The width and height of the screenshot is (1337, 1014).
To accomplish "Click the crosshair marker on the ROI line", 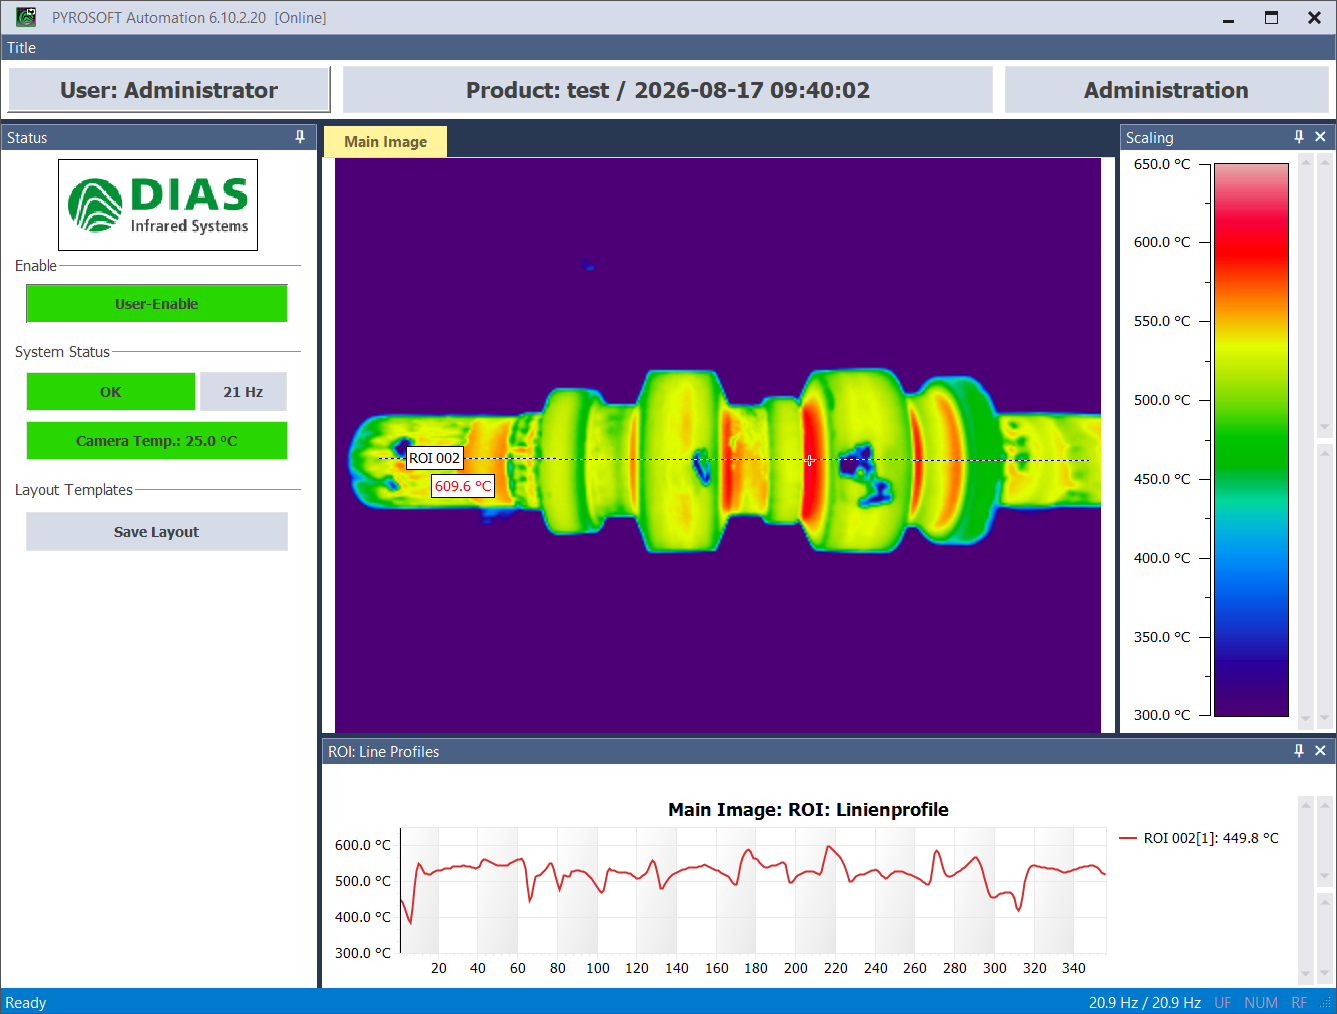I will (809, 460).
